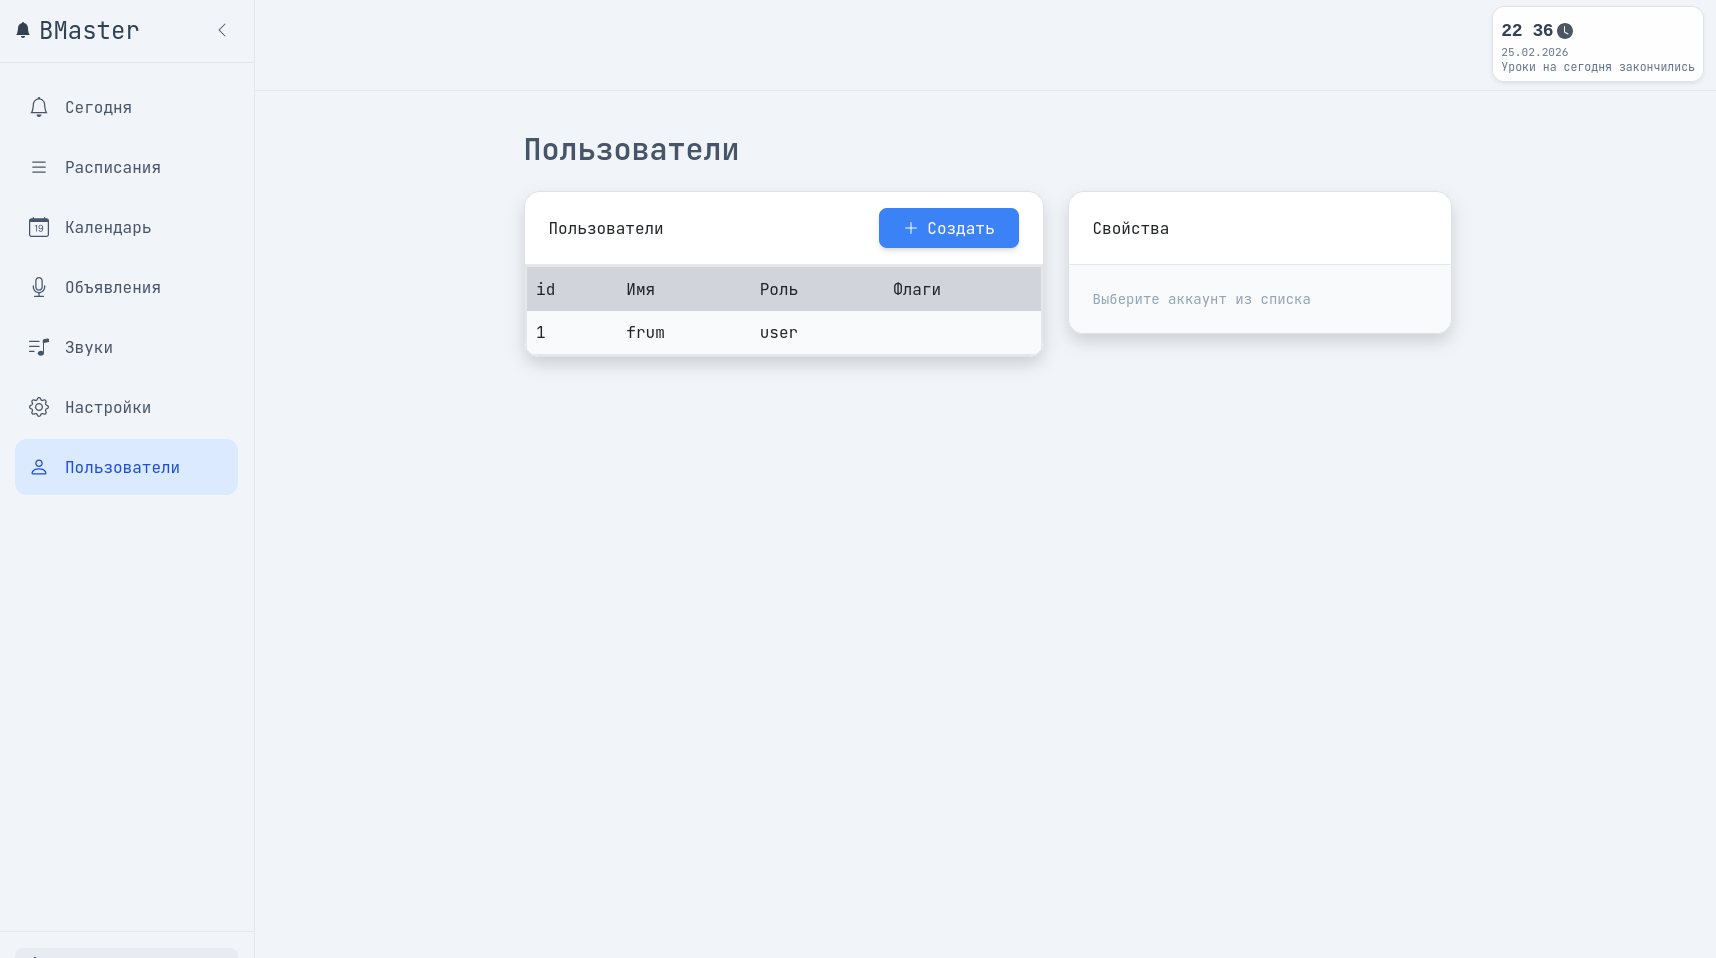Click the BMaster bell logo icon
Image resolution: width=1716 pixels, height=958 pixels.
(x=23, y=31)
